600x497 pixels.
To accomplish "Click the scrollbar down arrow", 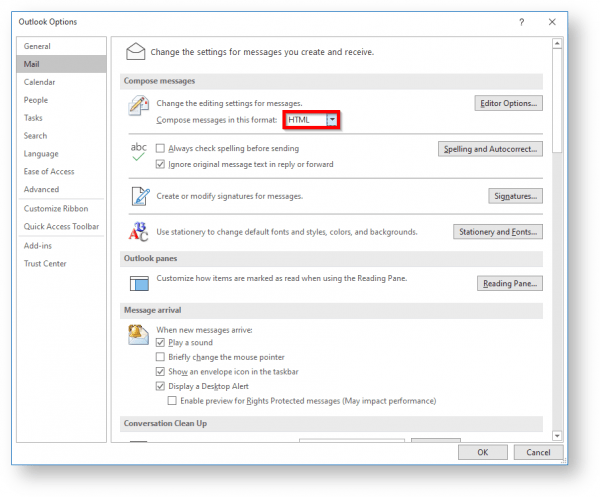I will point(557,435).
